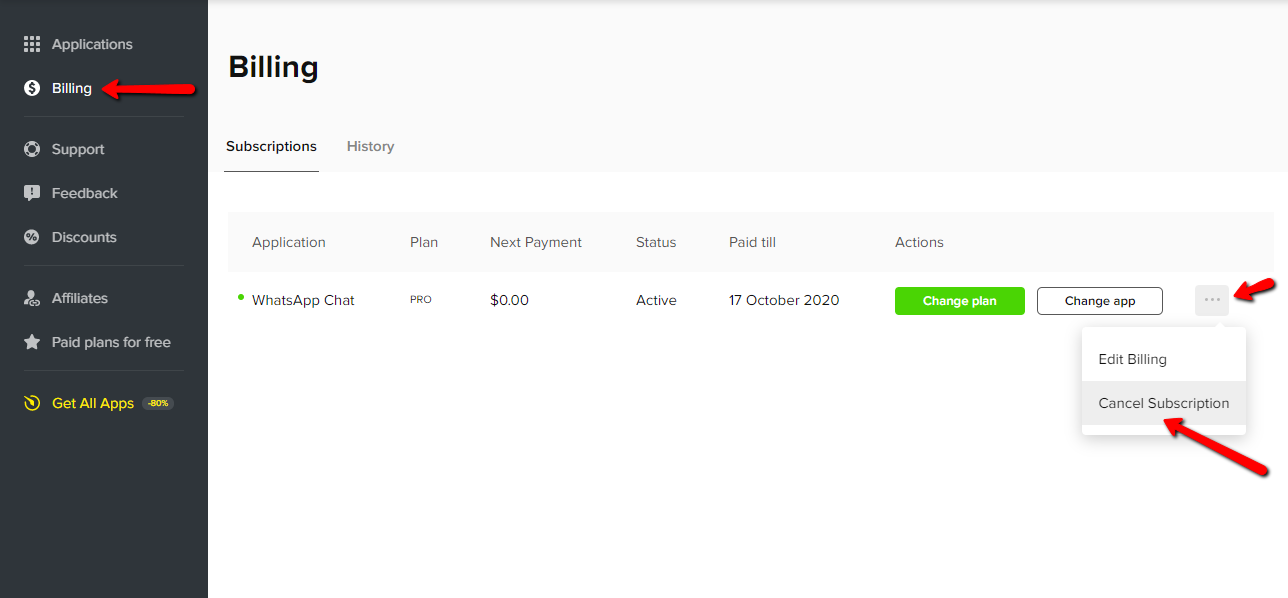Click the PRO plan label
The image size is (1288, 598).
pyautogui.click(x=421, y=300)
